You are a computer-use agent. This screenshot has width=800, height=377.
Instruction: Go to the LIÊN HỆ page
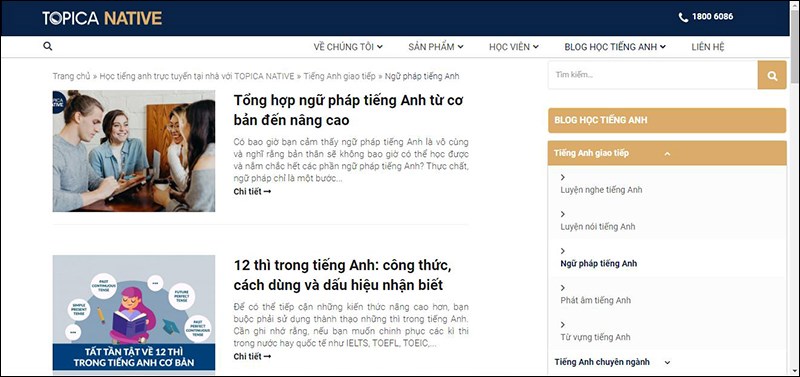(x=708, y=47)
